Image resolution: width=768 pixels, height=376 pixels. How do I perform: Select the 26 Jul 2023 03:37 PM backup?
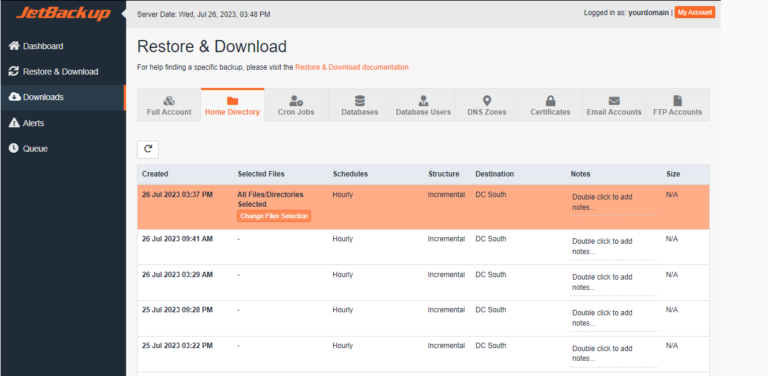[423, 207]
